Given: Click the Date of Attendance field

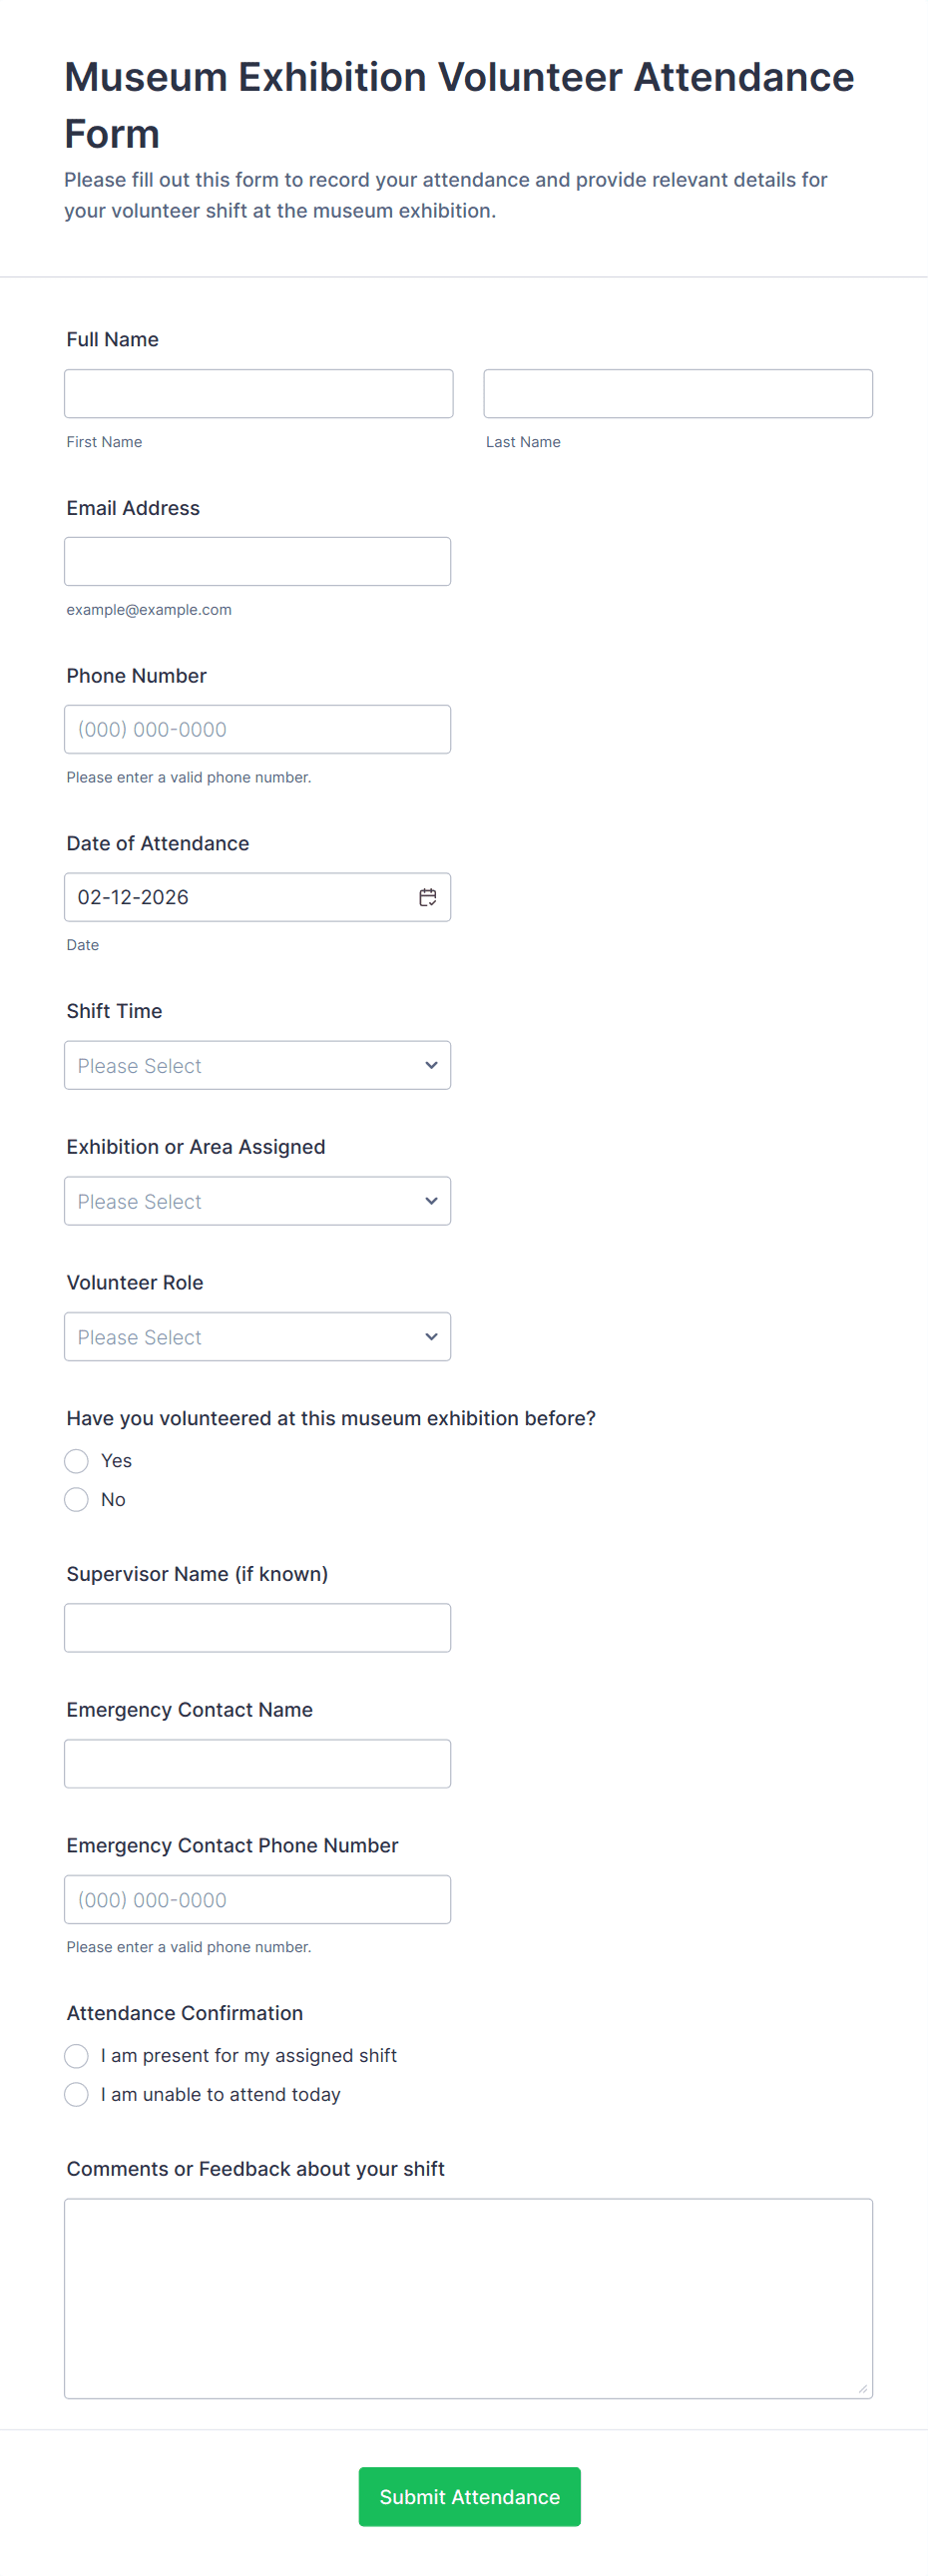Looking at the screenshot, I should [x=235, y=897].
